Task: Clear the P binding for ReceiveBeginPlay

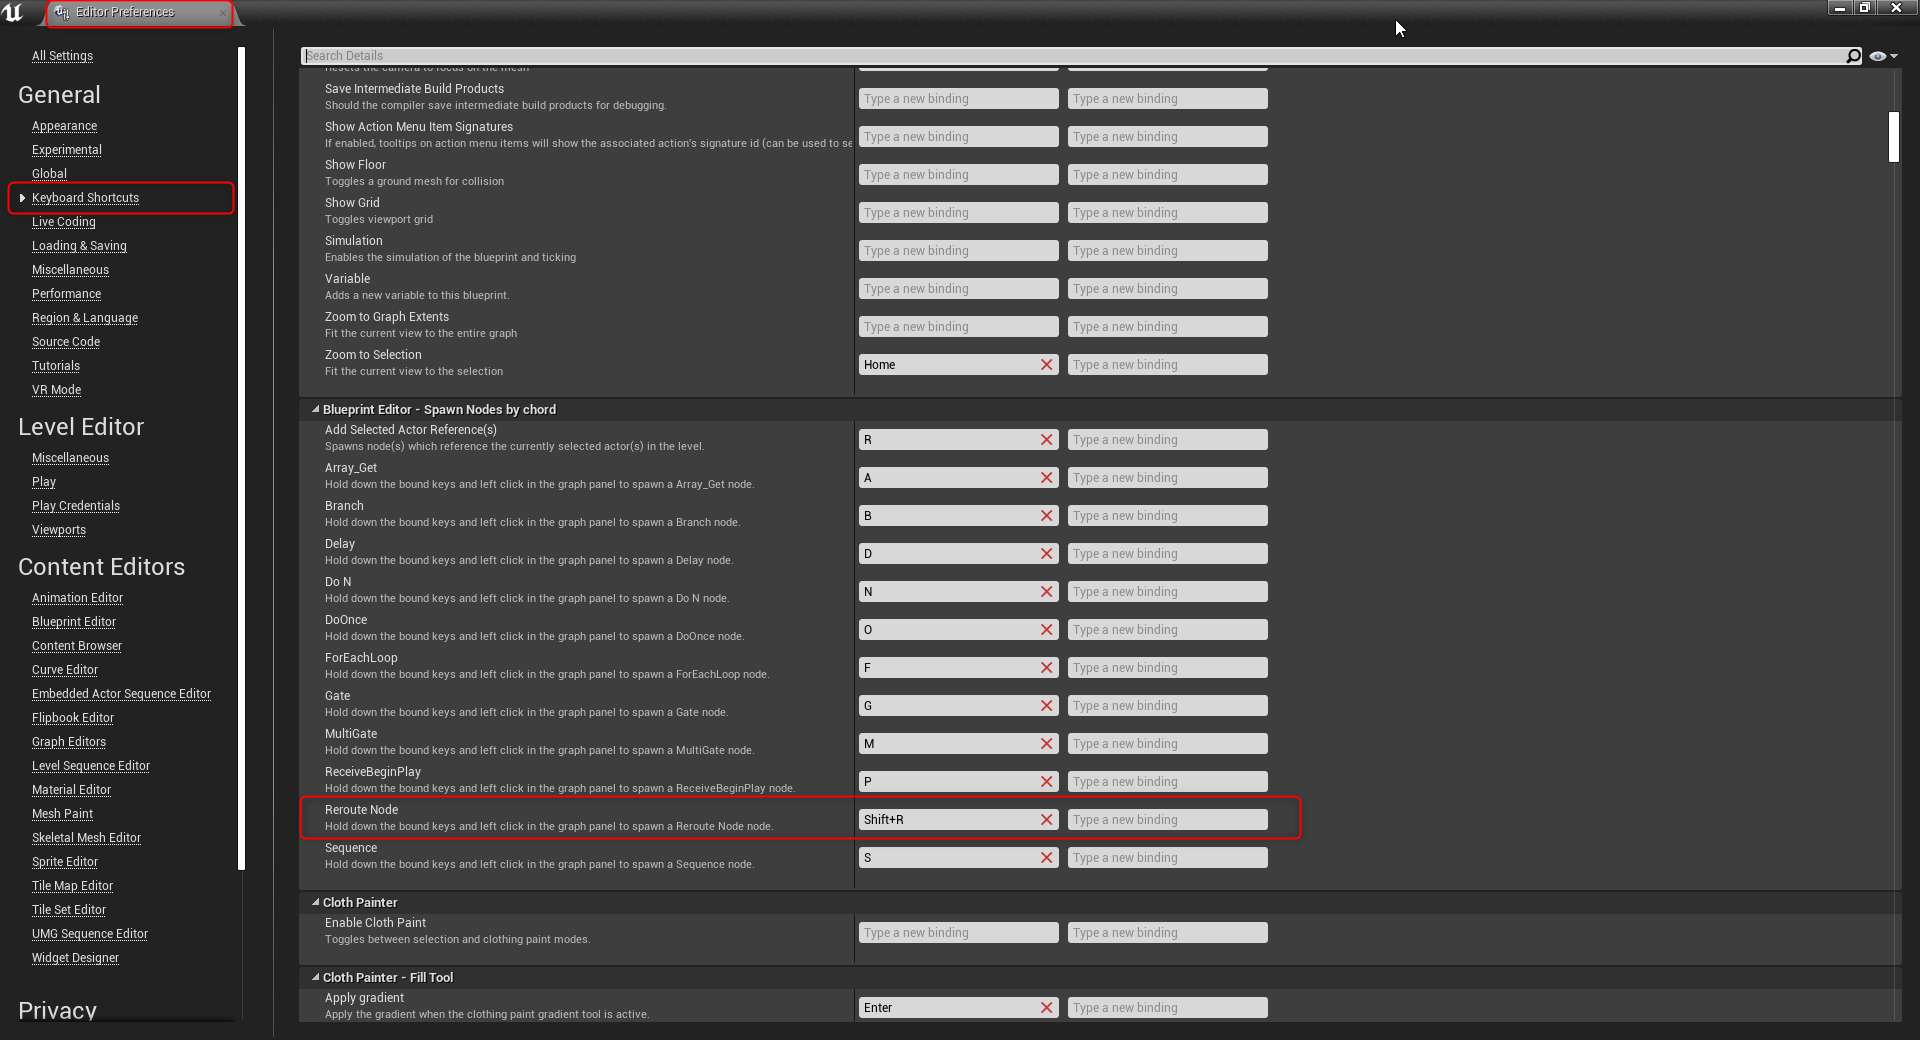Action: coord(1046,782)
